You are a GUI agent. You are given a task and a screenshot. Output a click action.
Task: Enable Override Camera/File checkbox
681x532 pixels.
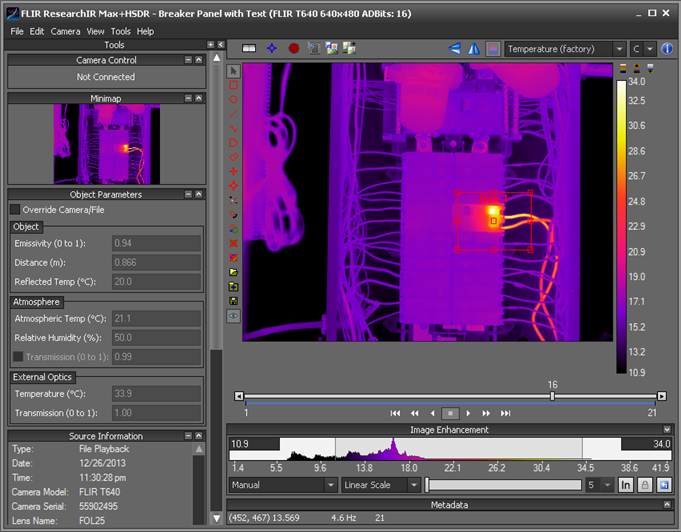(15, 210)
